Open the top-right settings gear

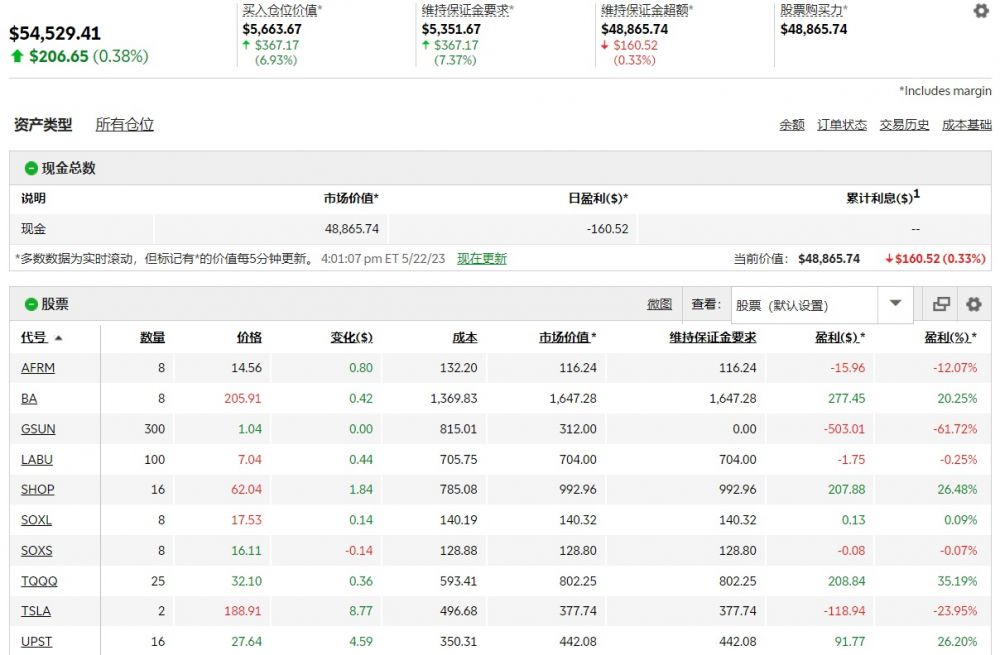coord(981,11)
